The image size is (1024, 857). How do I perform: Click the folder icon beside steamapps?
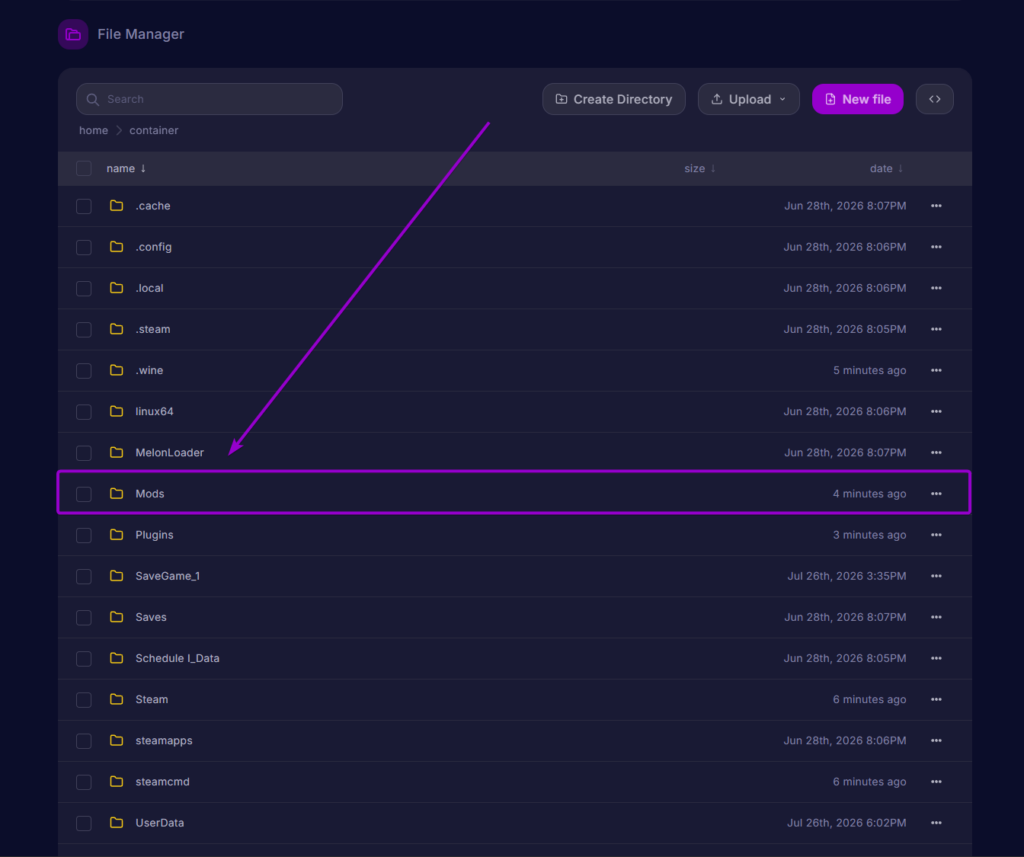point(116,740)
